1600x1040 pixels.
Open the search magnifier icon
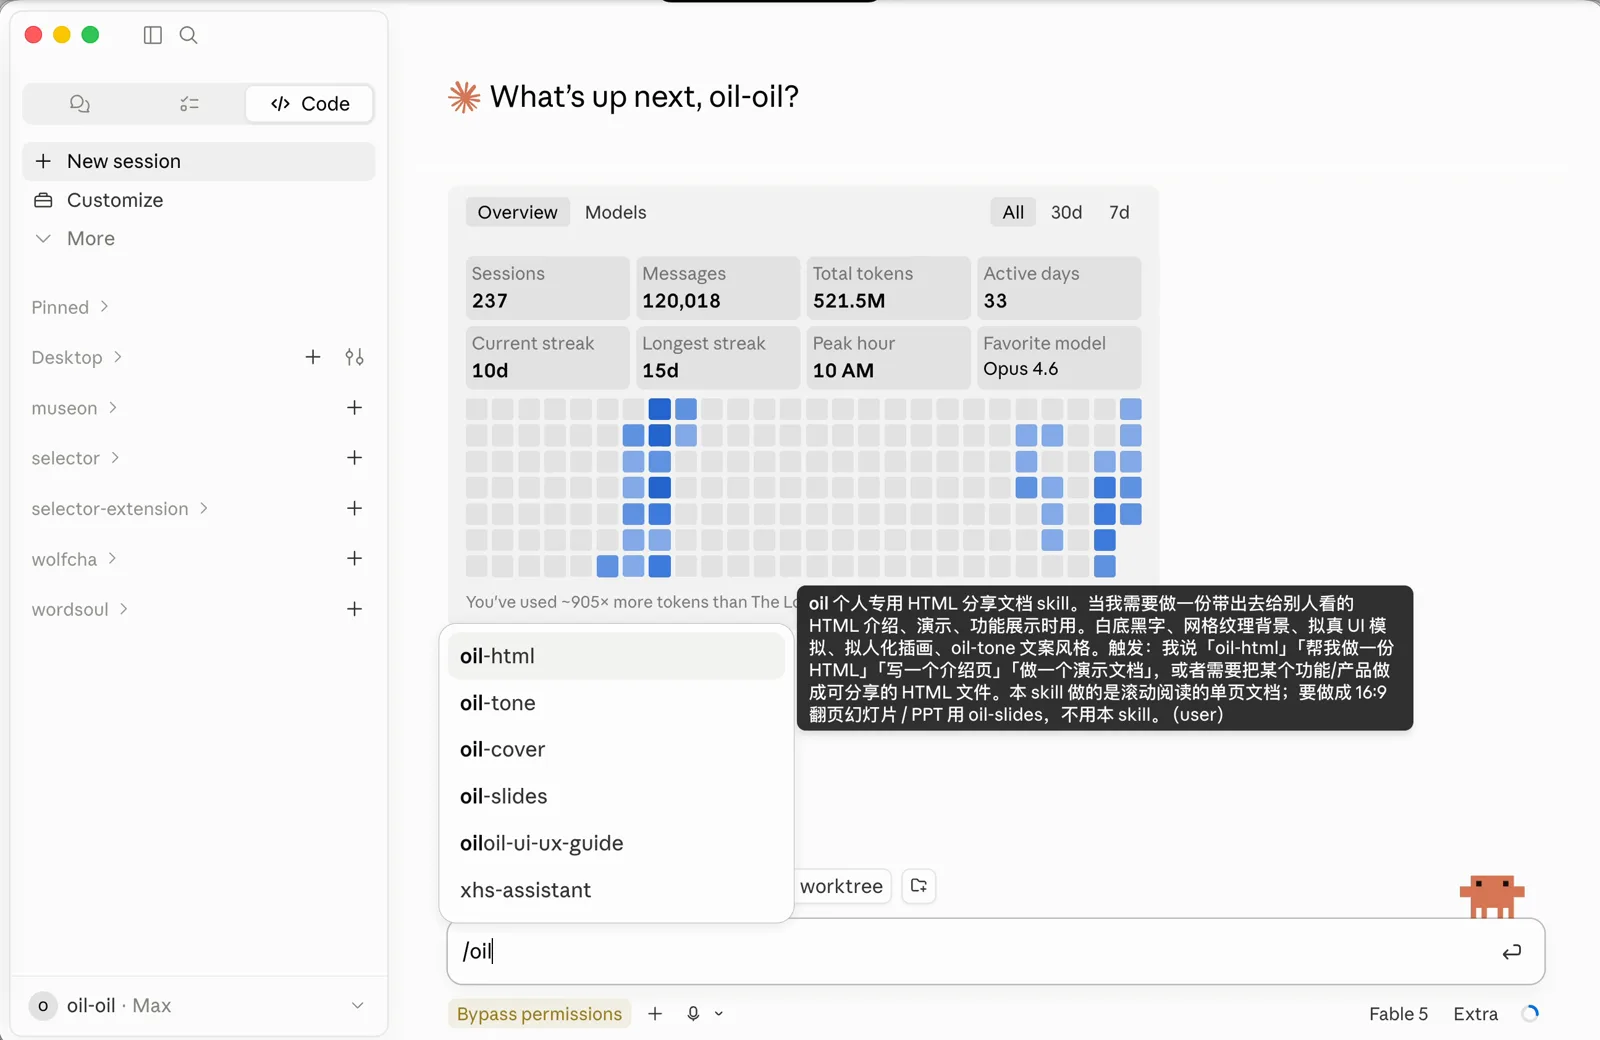(x=188, y=35)
